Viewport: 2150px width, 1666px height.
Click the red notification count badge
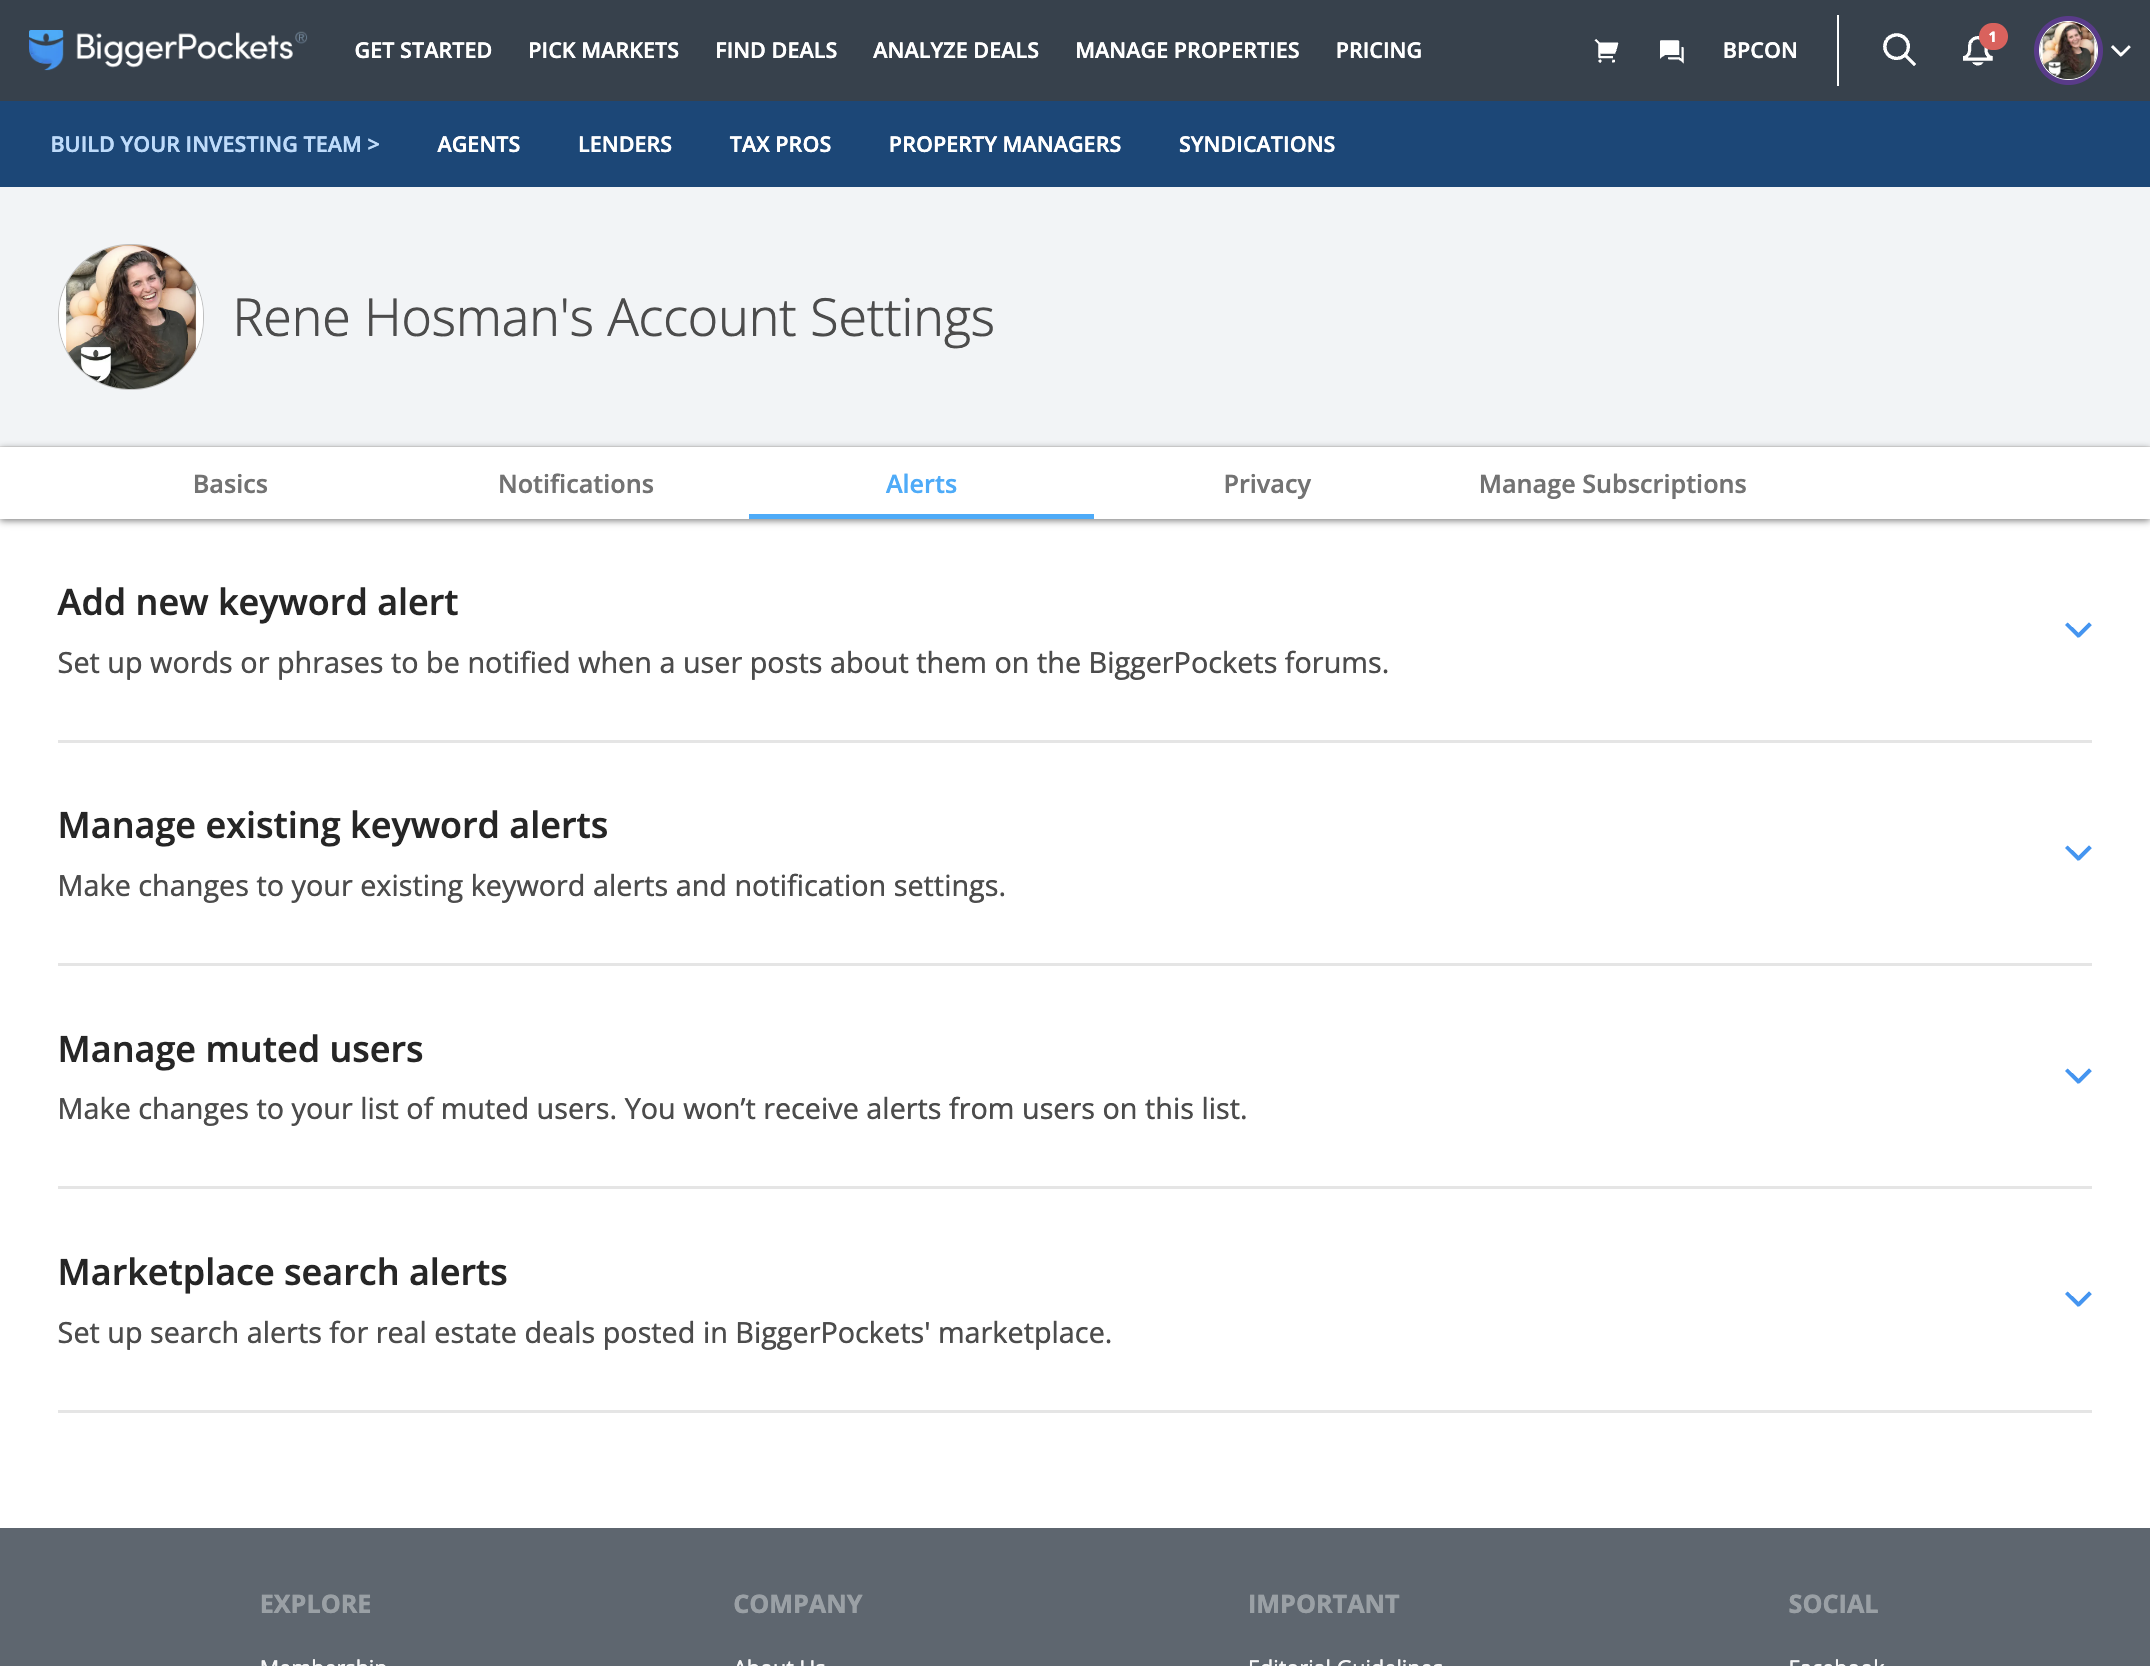tap(1993, 37)
